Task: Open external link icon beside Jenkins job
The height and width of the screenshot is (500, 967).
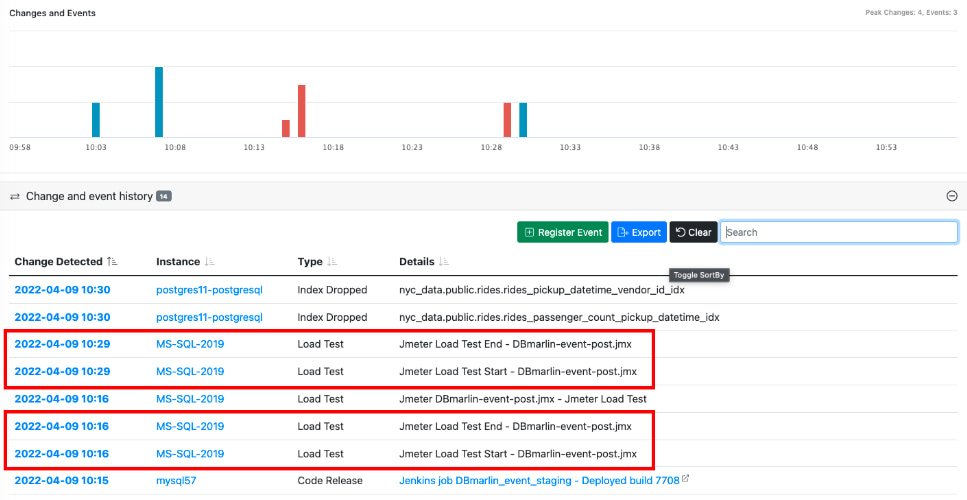Action: pos(685,480)
